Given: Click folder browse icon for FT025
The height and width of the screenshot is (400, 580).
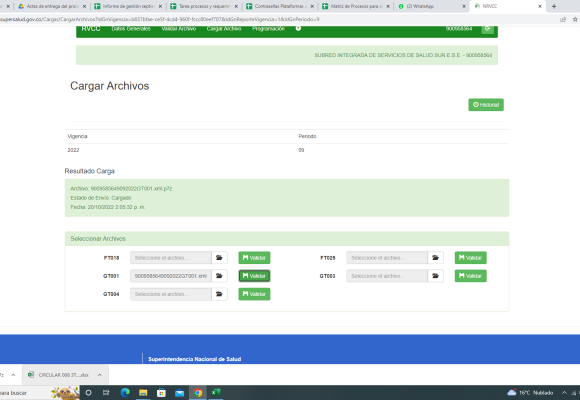Looking at the screenshot, I should (x=435, y=258).
